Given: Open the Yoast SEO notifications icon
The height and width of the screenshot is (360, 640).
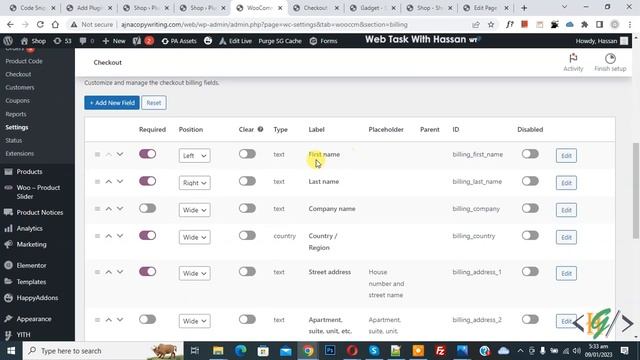Looking at the screenshot, I should click(143, 41).
